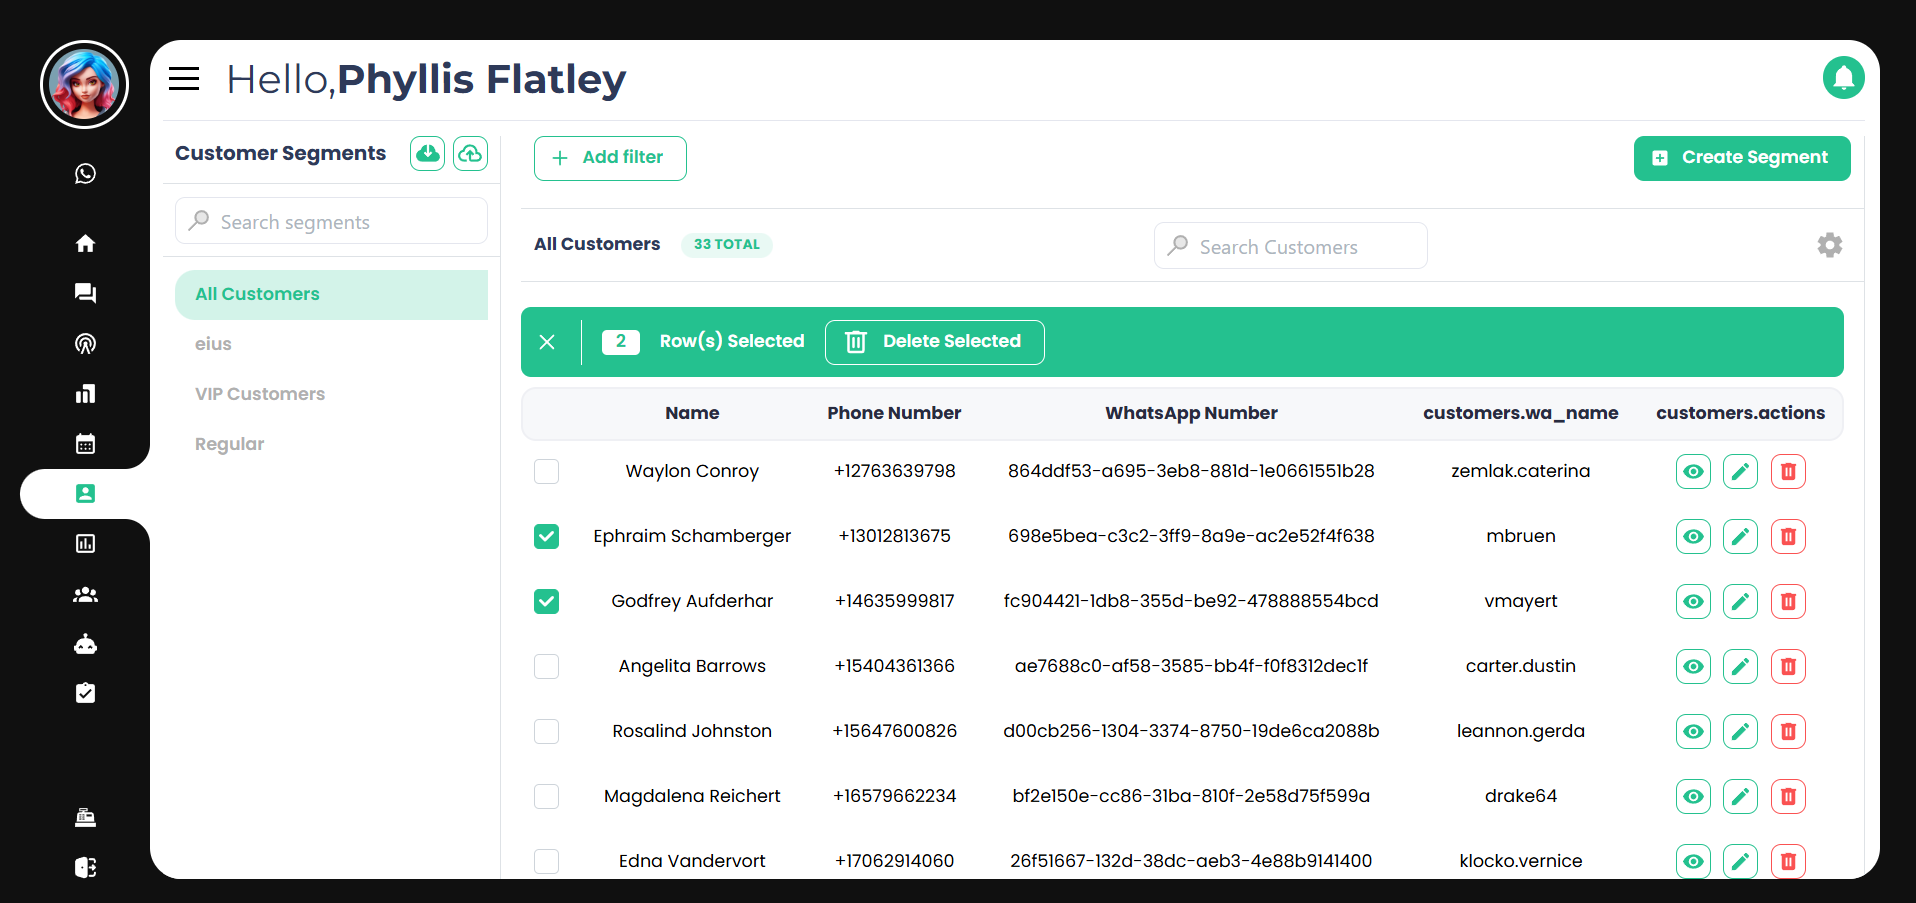The width and height of the screenshot is (1916, 903).
Task: Click the Delete Selected button
Action: 934,341
